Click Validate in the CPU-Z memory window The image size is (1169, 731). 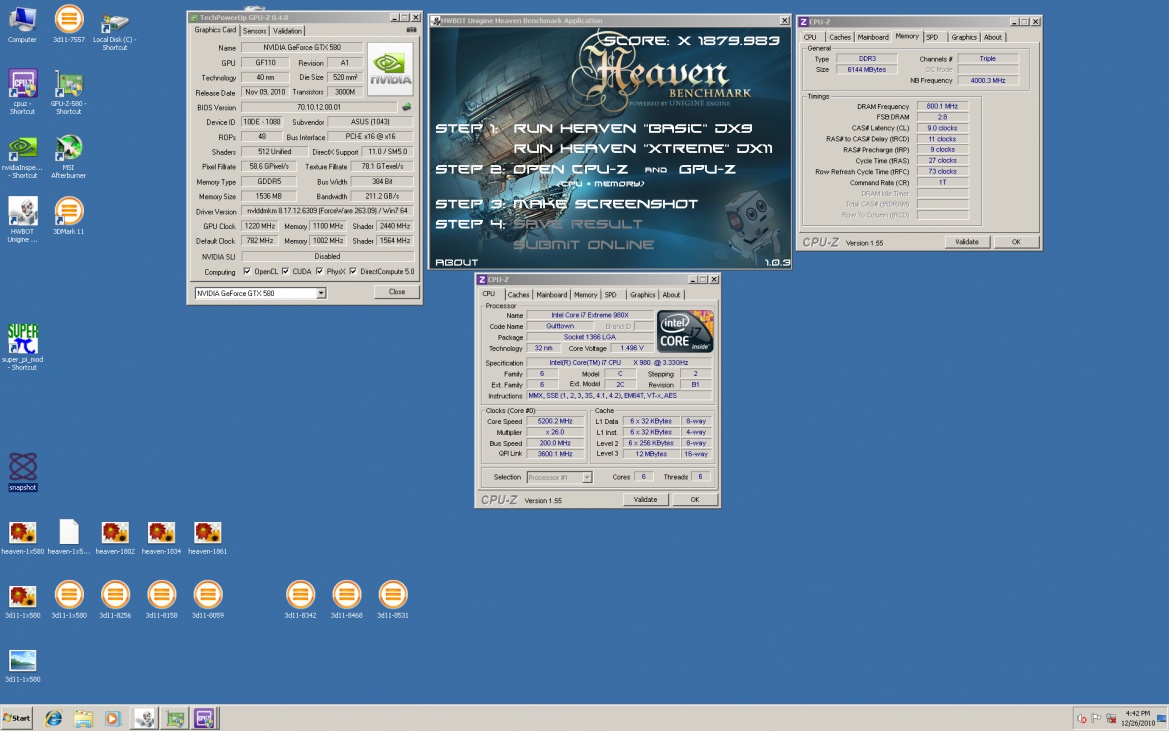[967, 242]
